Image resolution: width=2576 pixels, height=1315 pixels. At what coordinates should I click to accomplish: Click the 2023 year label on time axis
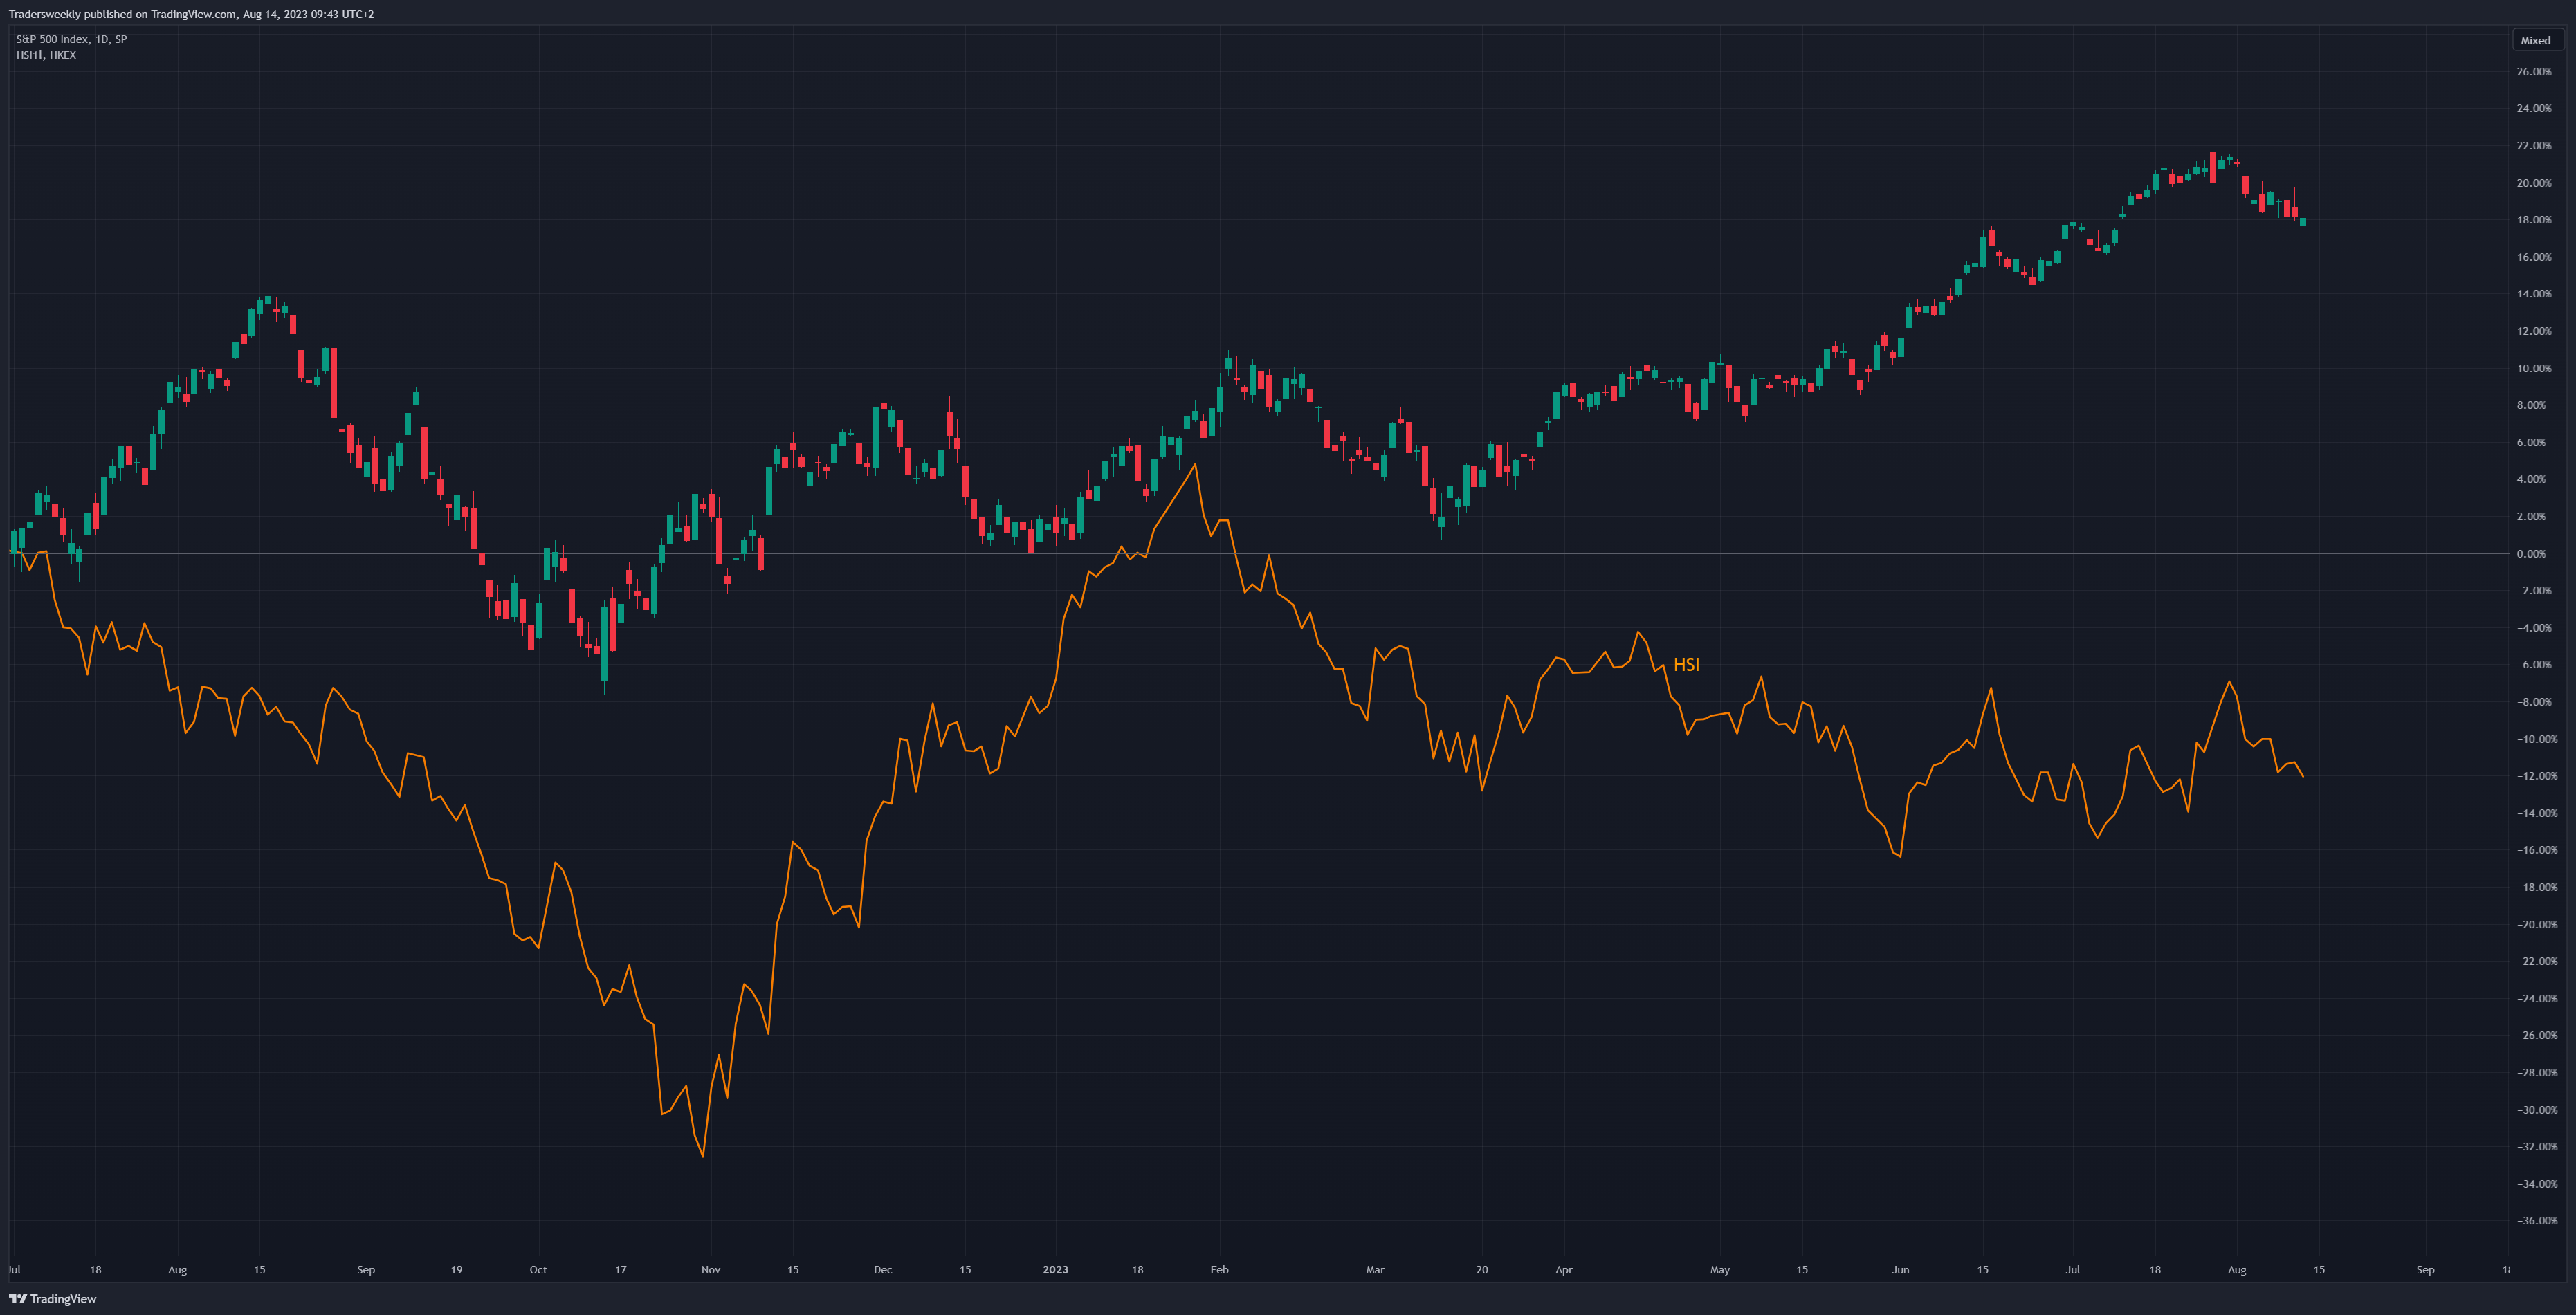coord(1055,1270)
